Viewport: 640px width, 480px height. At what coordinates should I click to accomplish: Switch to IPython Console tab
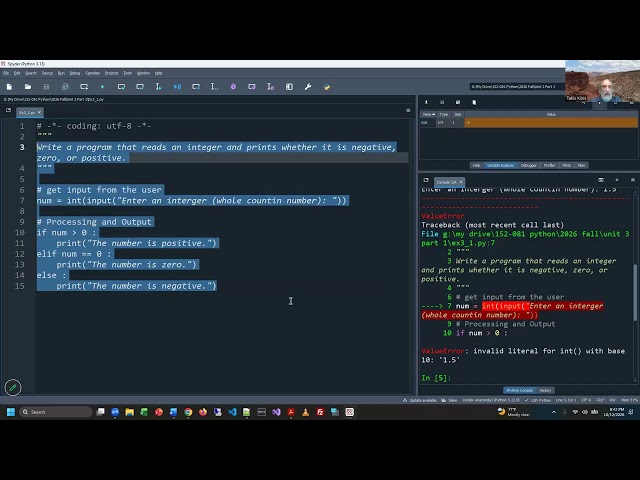click(x=520, y=390)
